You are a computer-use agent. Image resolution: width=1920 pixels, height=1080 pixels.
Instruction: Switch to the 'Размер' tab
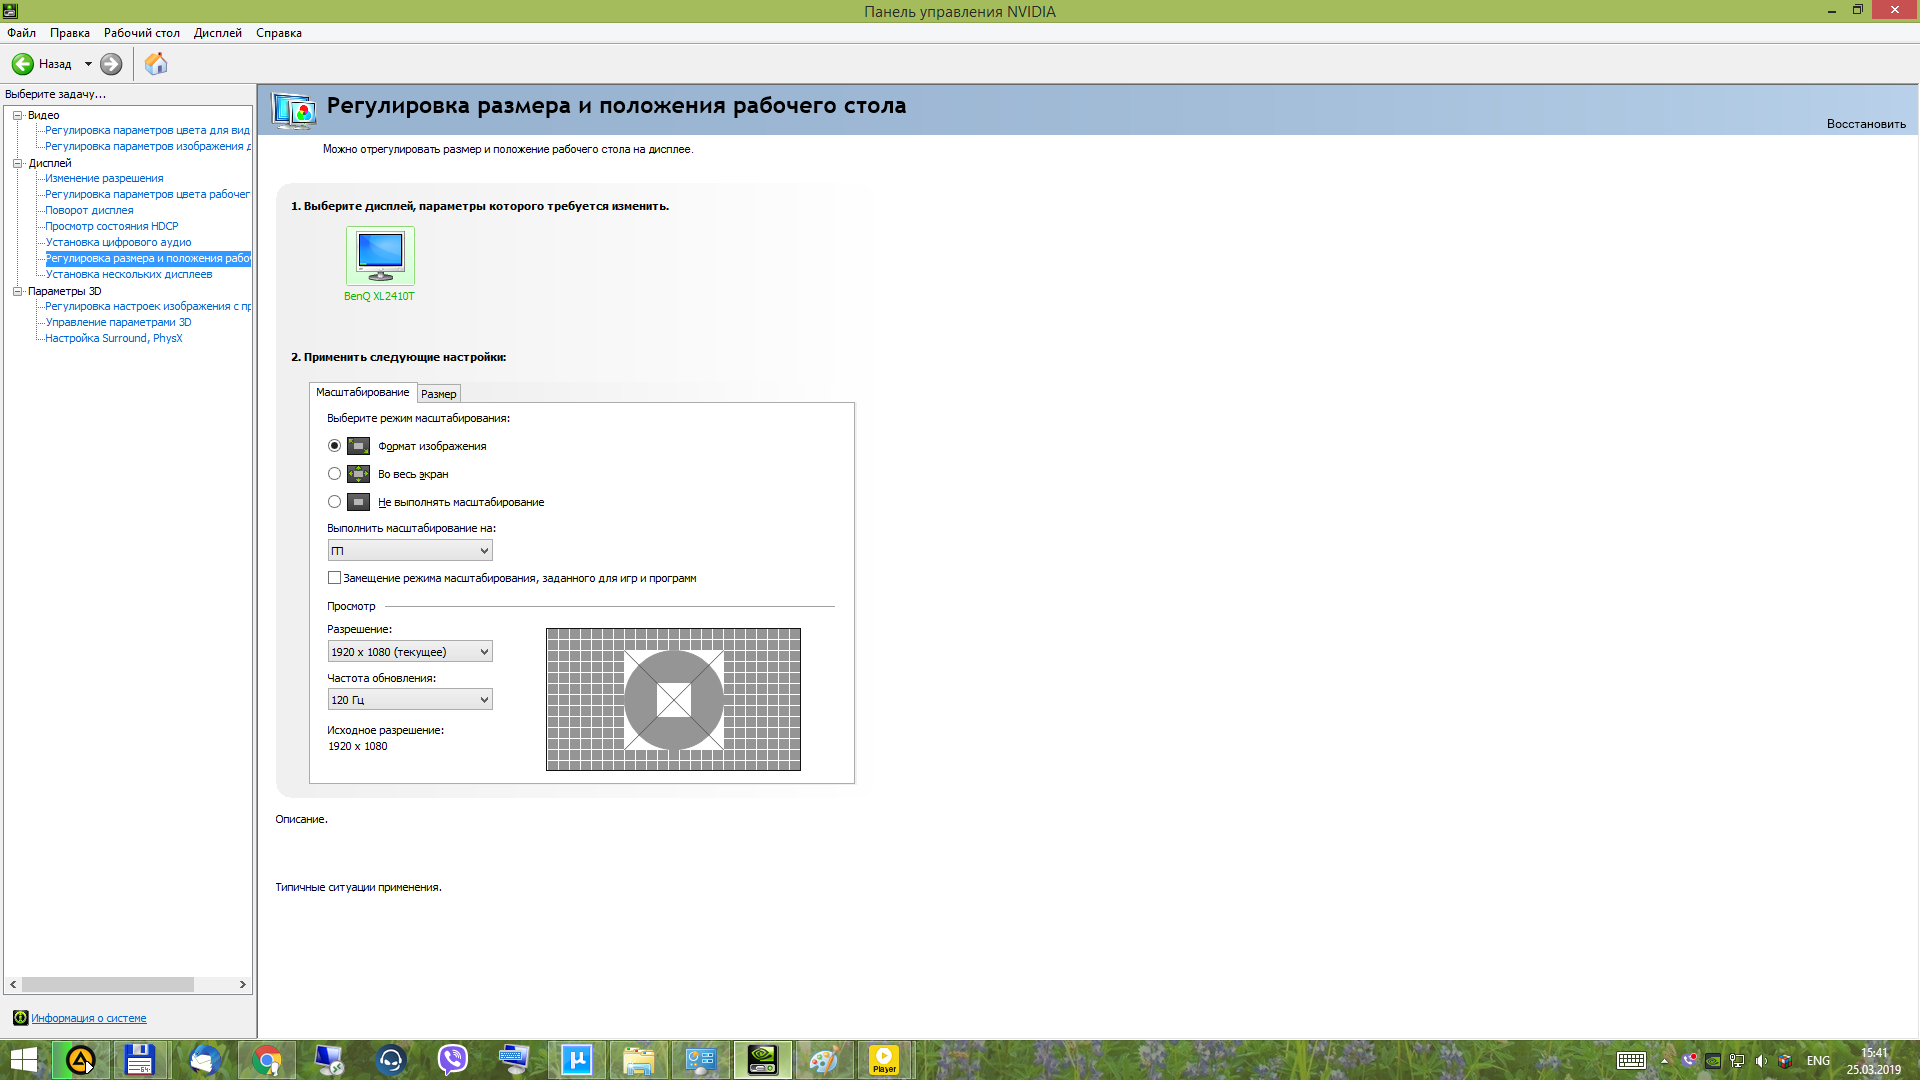click(439, 394)
